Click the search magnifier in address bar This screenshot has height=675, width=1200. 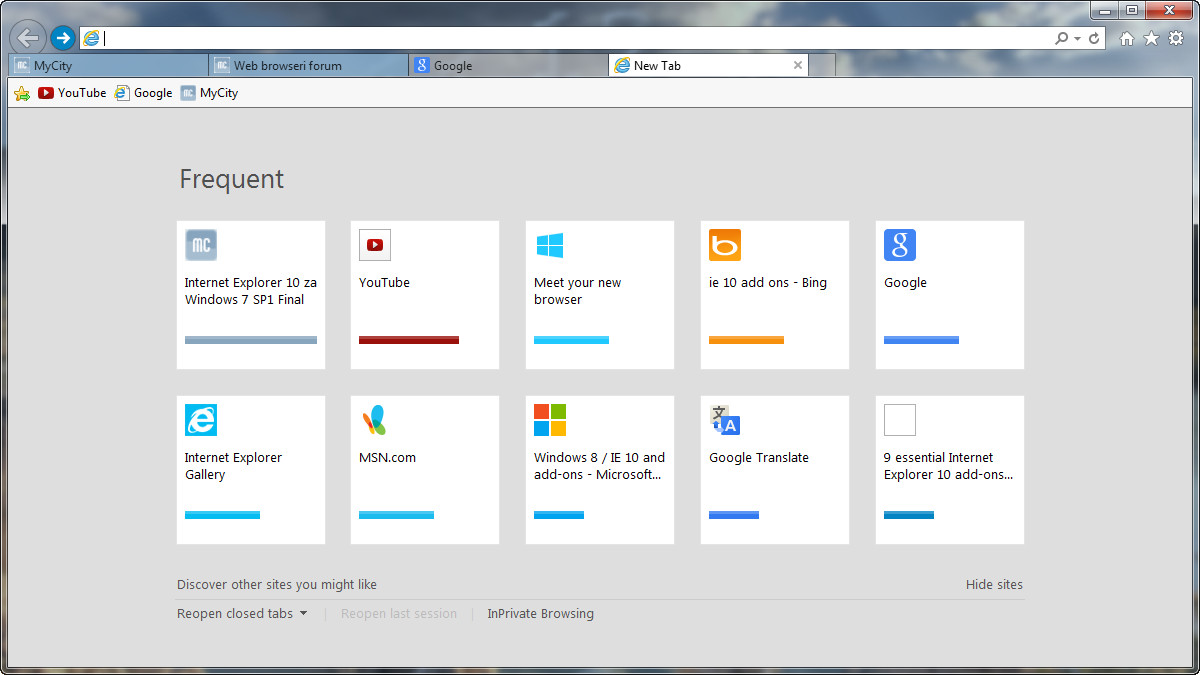click(x=1061, y=38)
